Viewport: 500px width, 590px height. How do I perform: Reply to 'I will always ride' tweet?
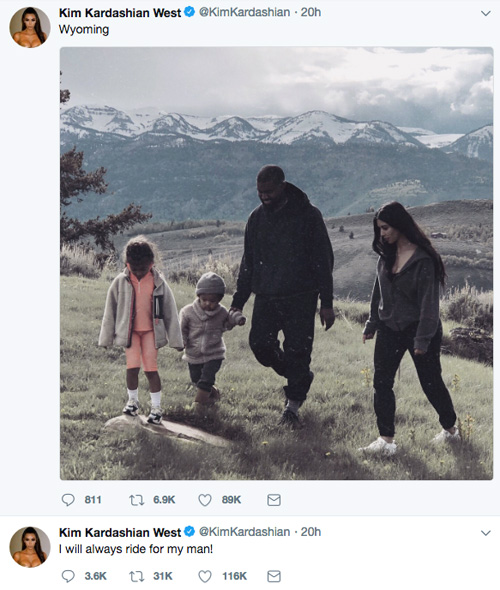(x=68, y=576)
